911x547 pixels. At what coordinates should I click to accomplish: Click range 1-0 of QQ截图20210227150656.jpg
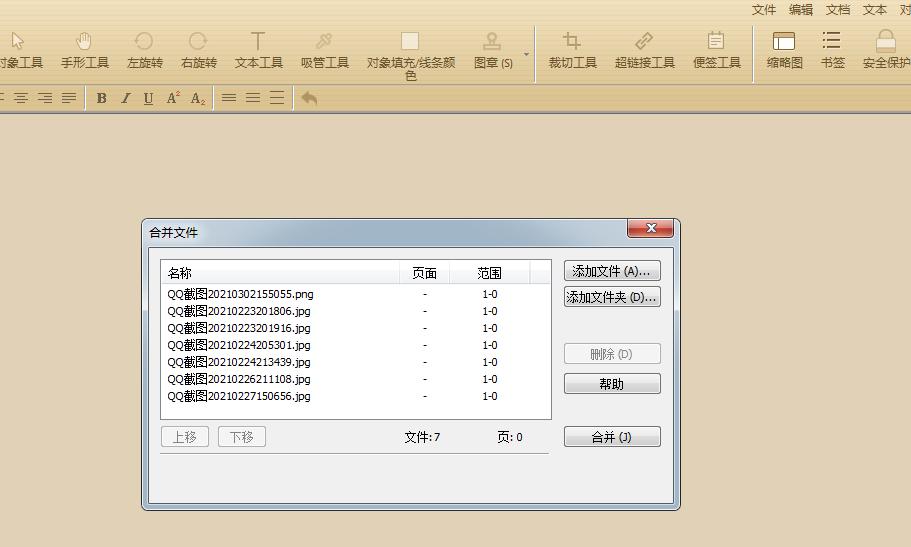[490, 396]
